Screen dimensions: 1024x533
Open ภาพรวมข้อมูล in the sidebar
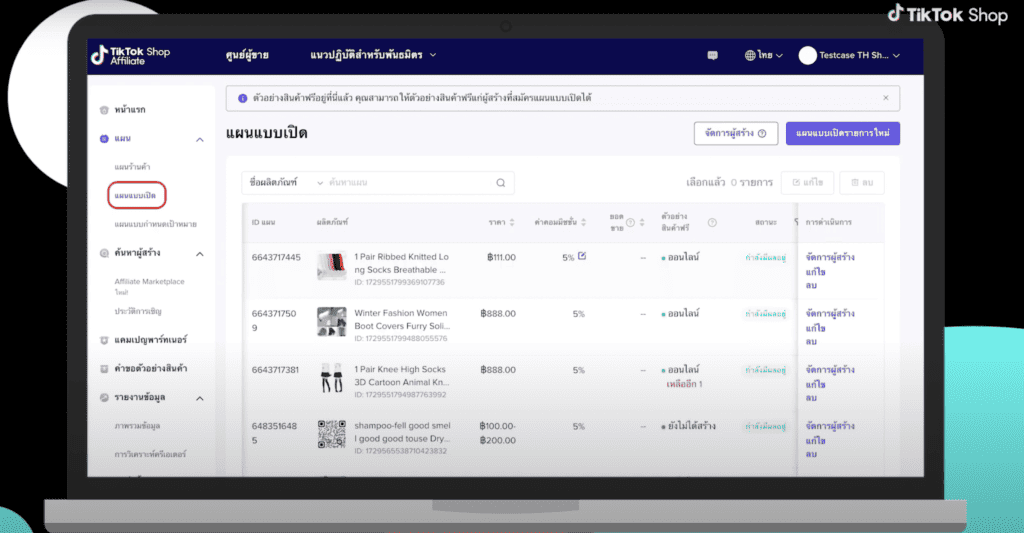click(137, 426)
